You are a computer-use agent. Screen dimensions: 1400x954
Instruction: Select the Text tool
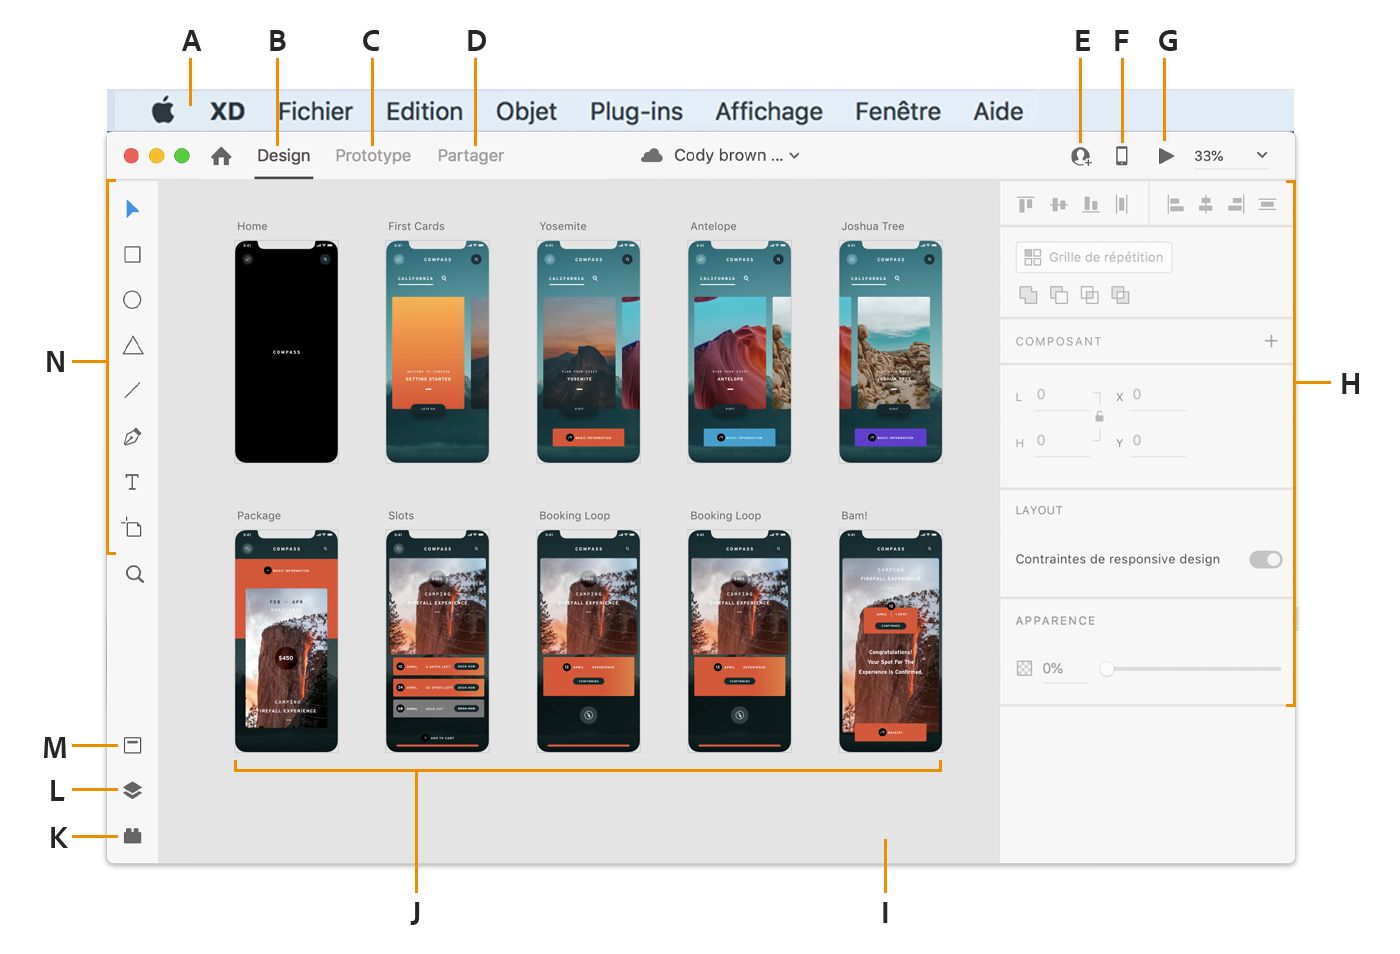[133, 482]
